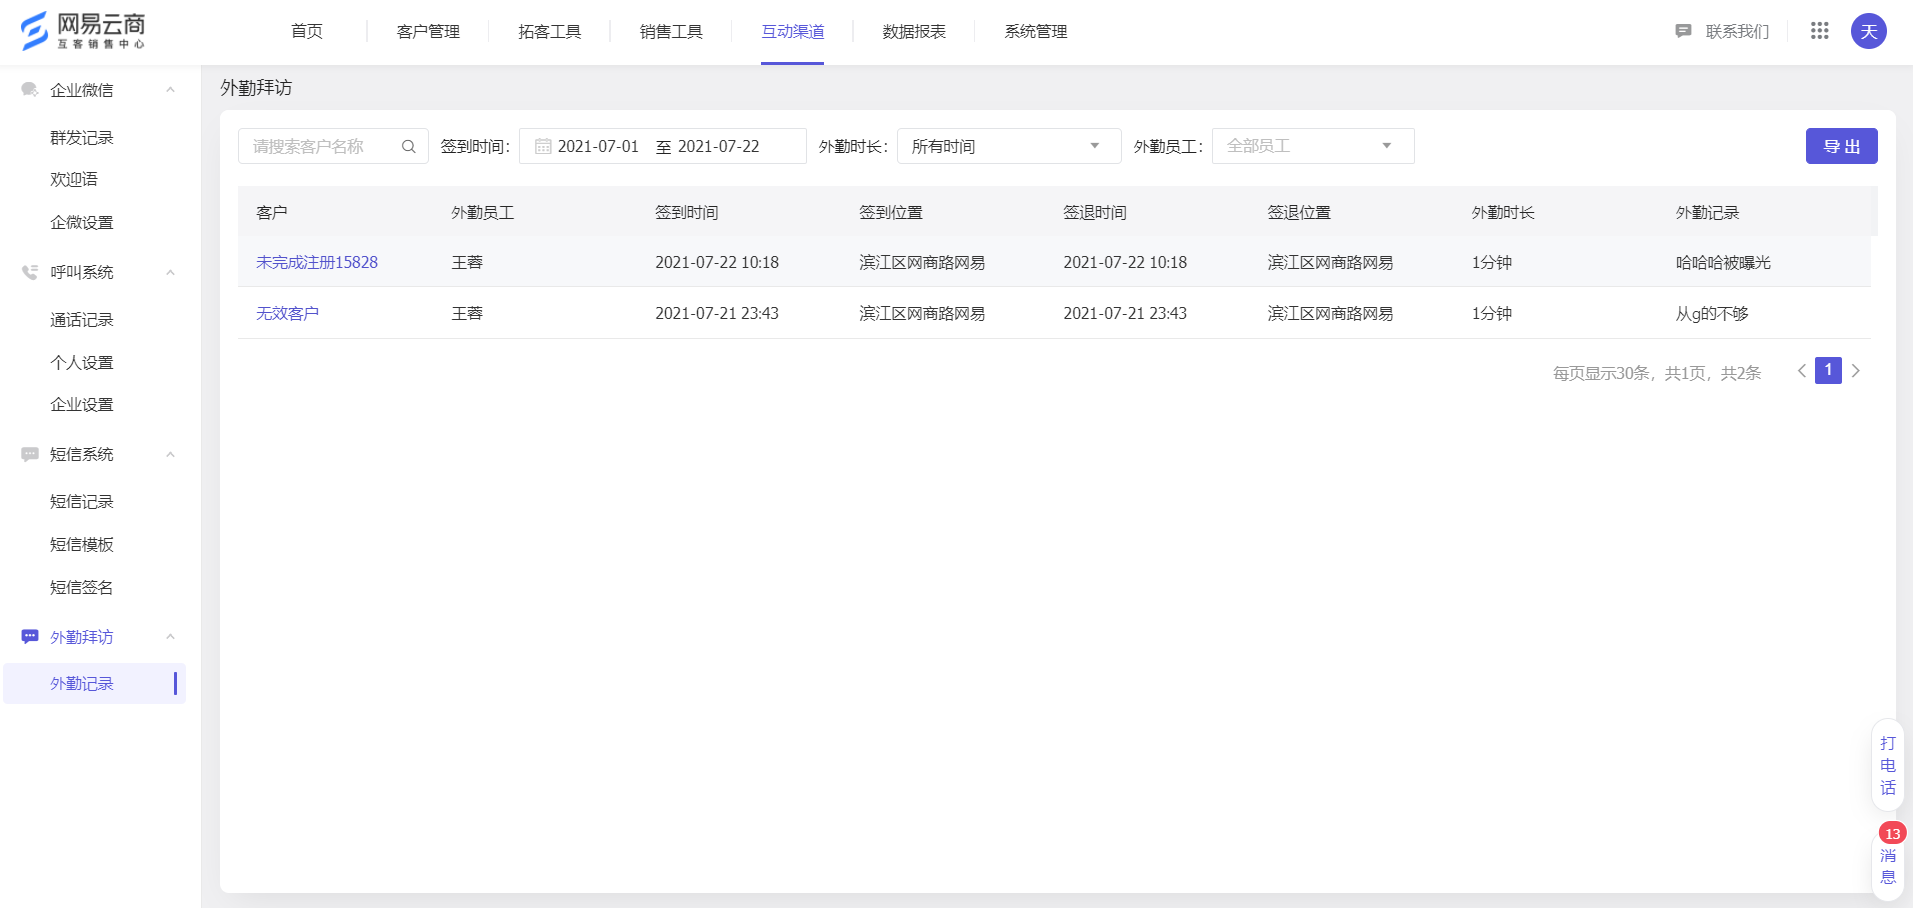Click the 签退位置 column header
Viewport: 1913px width, 908px height.
click(x=1299, y=212)
